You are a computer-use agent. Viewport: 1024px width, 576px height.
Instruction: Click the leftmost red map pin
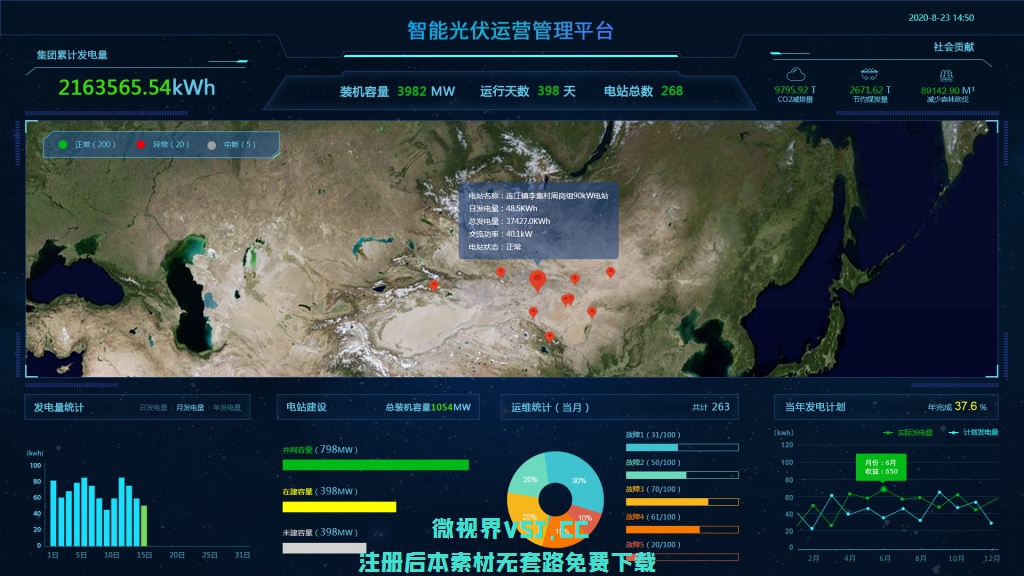(x=434, y=285)
